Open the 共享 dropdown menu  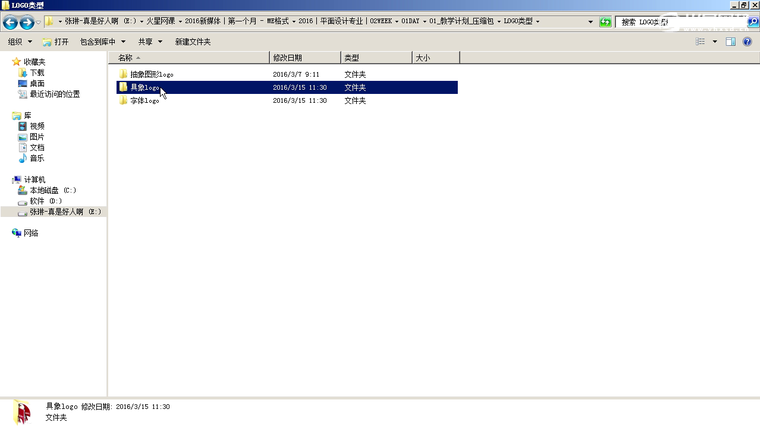pyautogui.click(x=150, y=42)
